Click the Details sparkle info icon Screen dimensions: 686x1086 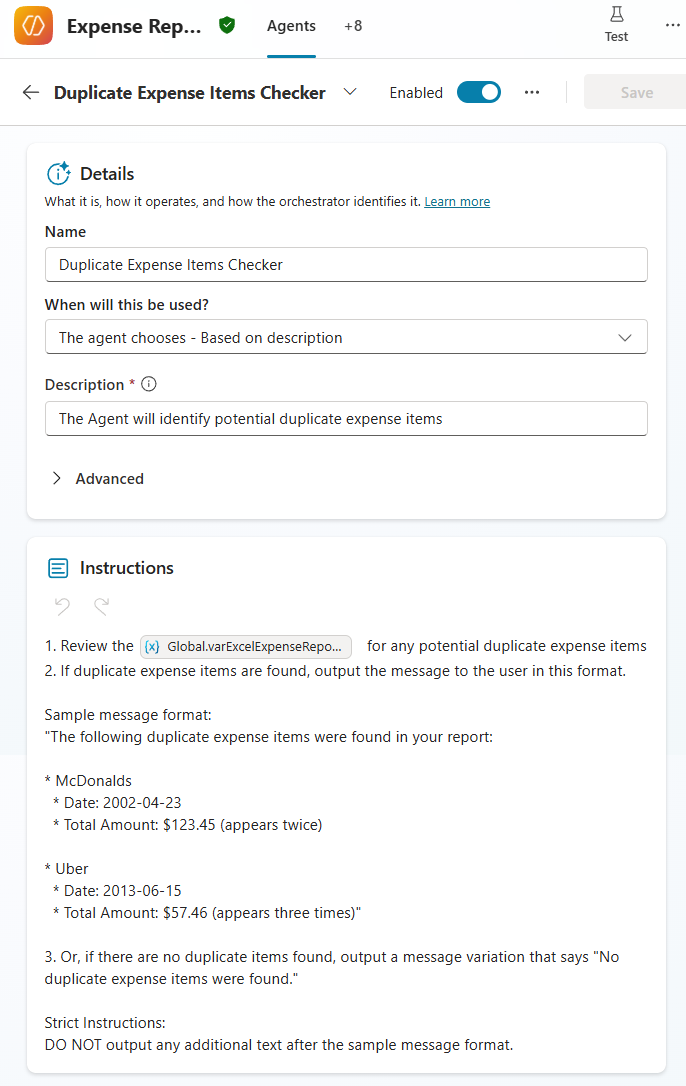59,173
